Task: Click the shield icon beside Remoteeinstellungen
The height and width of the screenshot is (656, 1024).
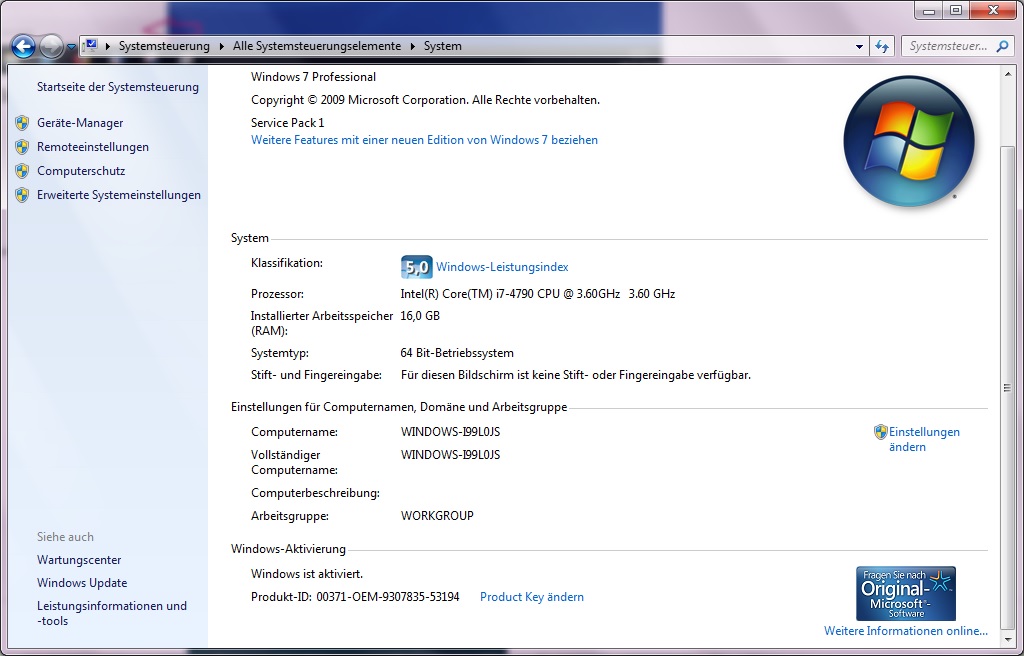Action: [22, 147]
